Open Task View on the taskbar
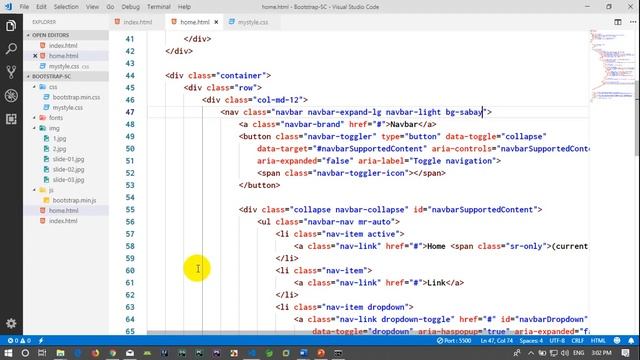 coord(42,353)
